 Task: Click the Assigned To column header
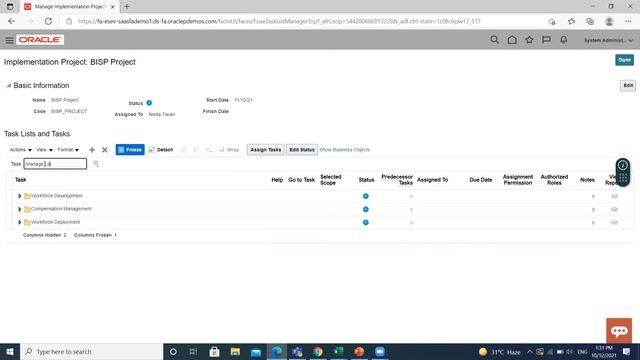click(x=432, y=180)
